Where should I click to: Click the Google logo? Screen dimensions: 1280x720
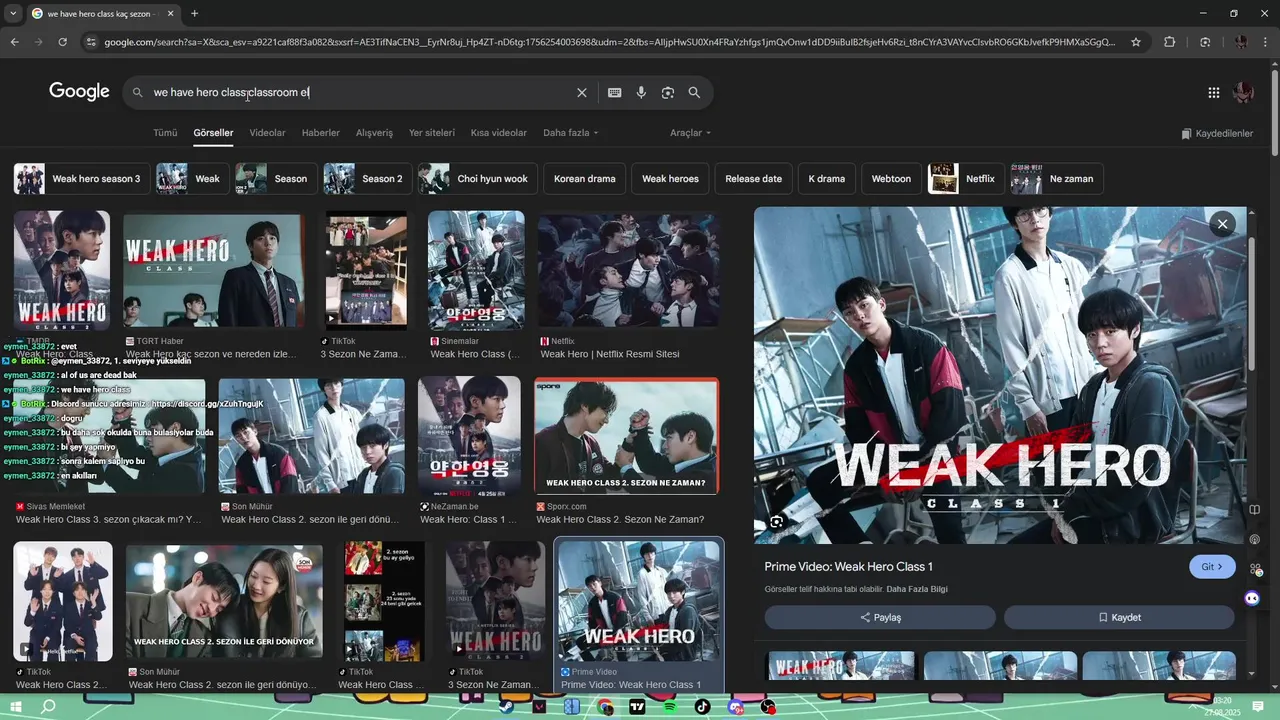pos(79,92)
